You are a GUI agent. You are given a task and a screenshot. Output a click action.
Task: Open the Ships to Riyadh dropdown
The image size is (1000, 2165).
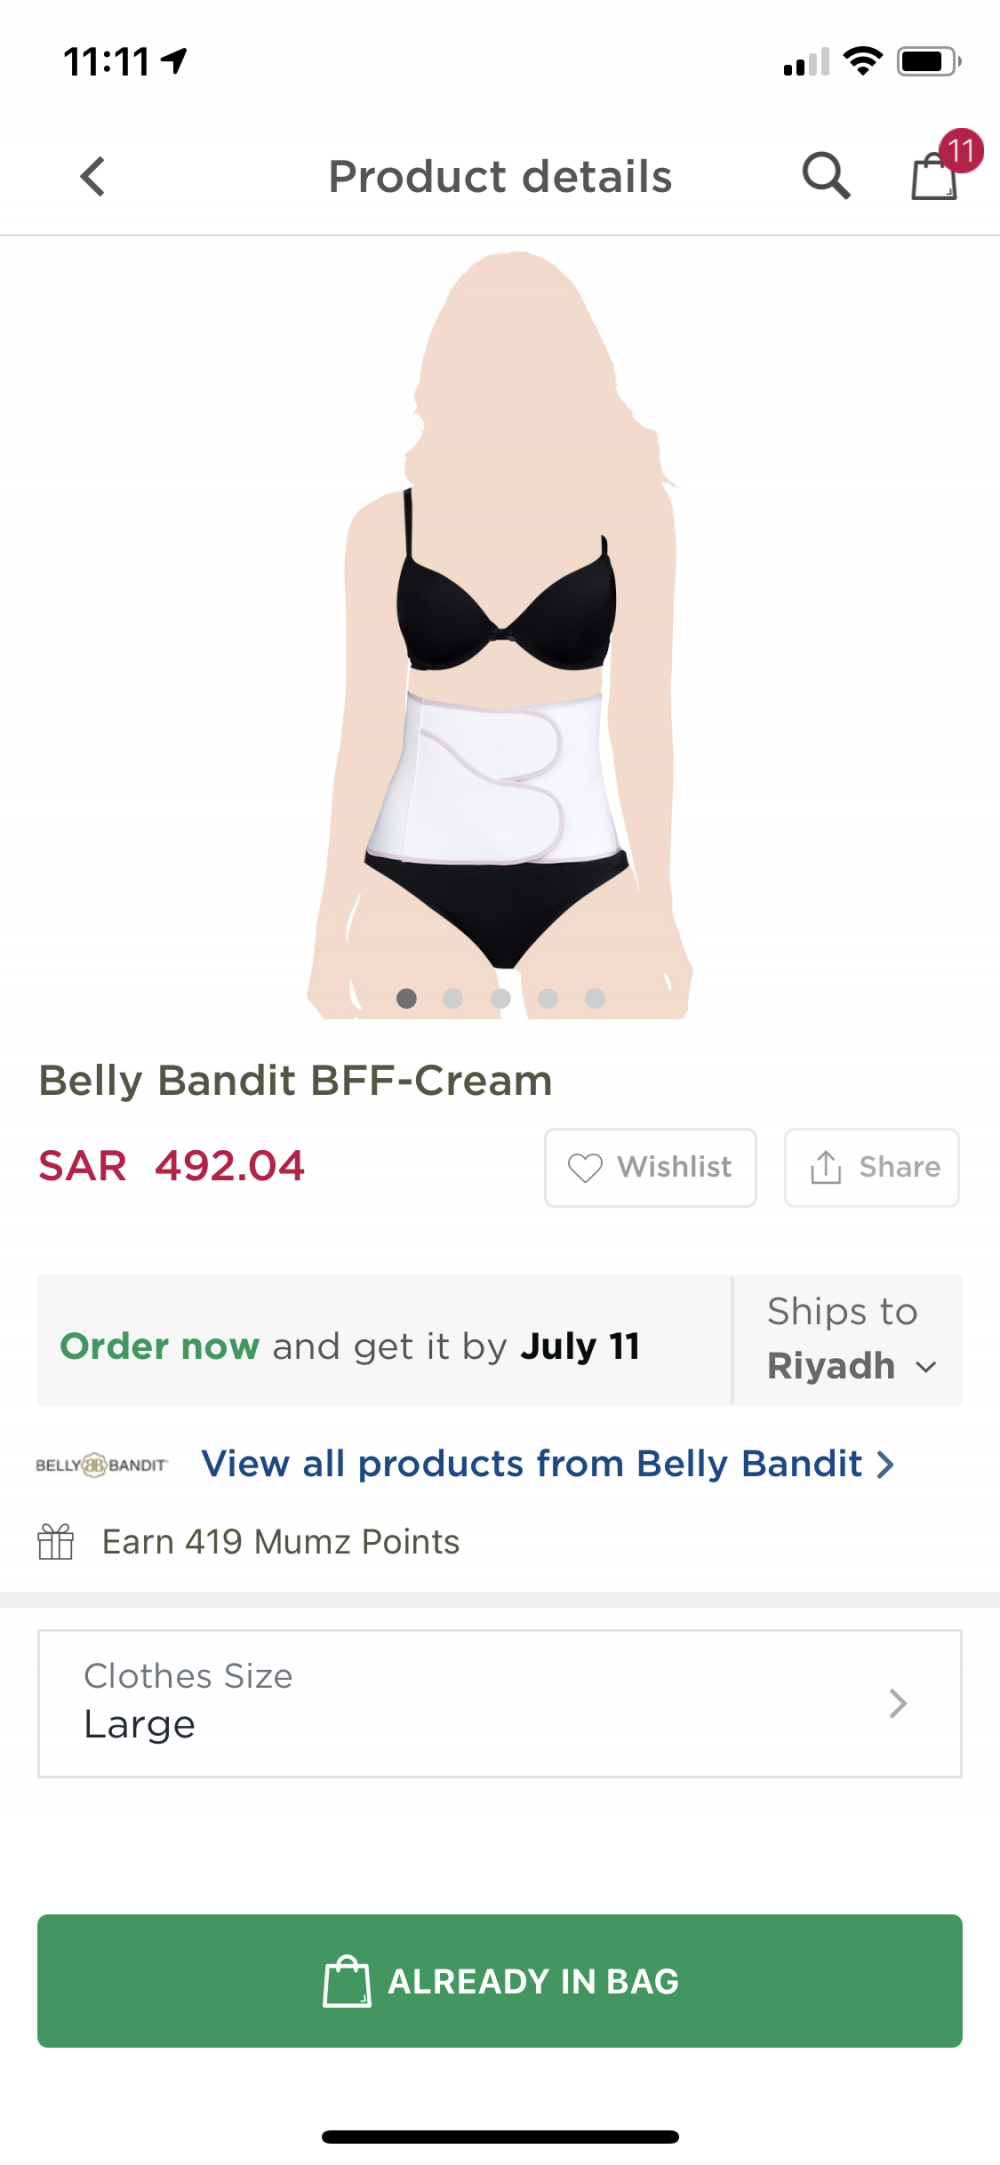(850, 1340)
